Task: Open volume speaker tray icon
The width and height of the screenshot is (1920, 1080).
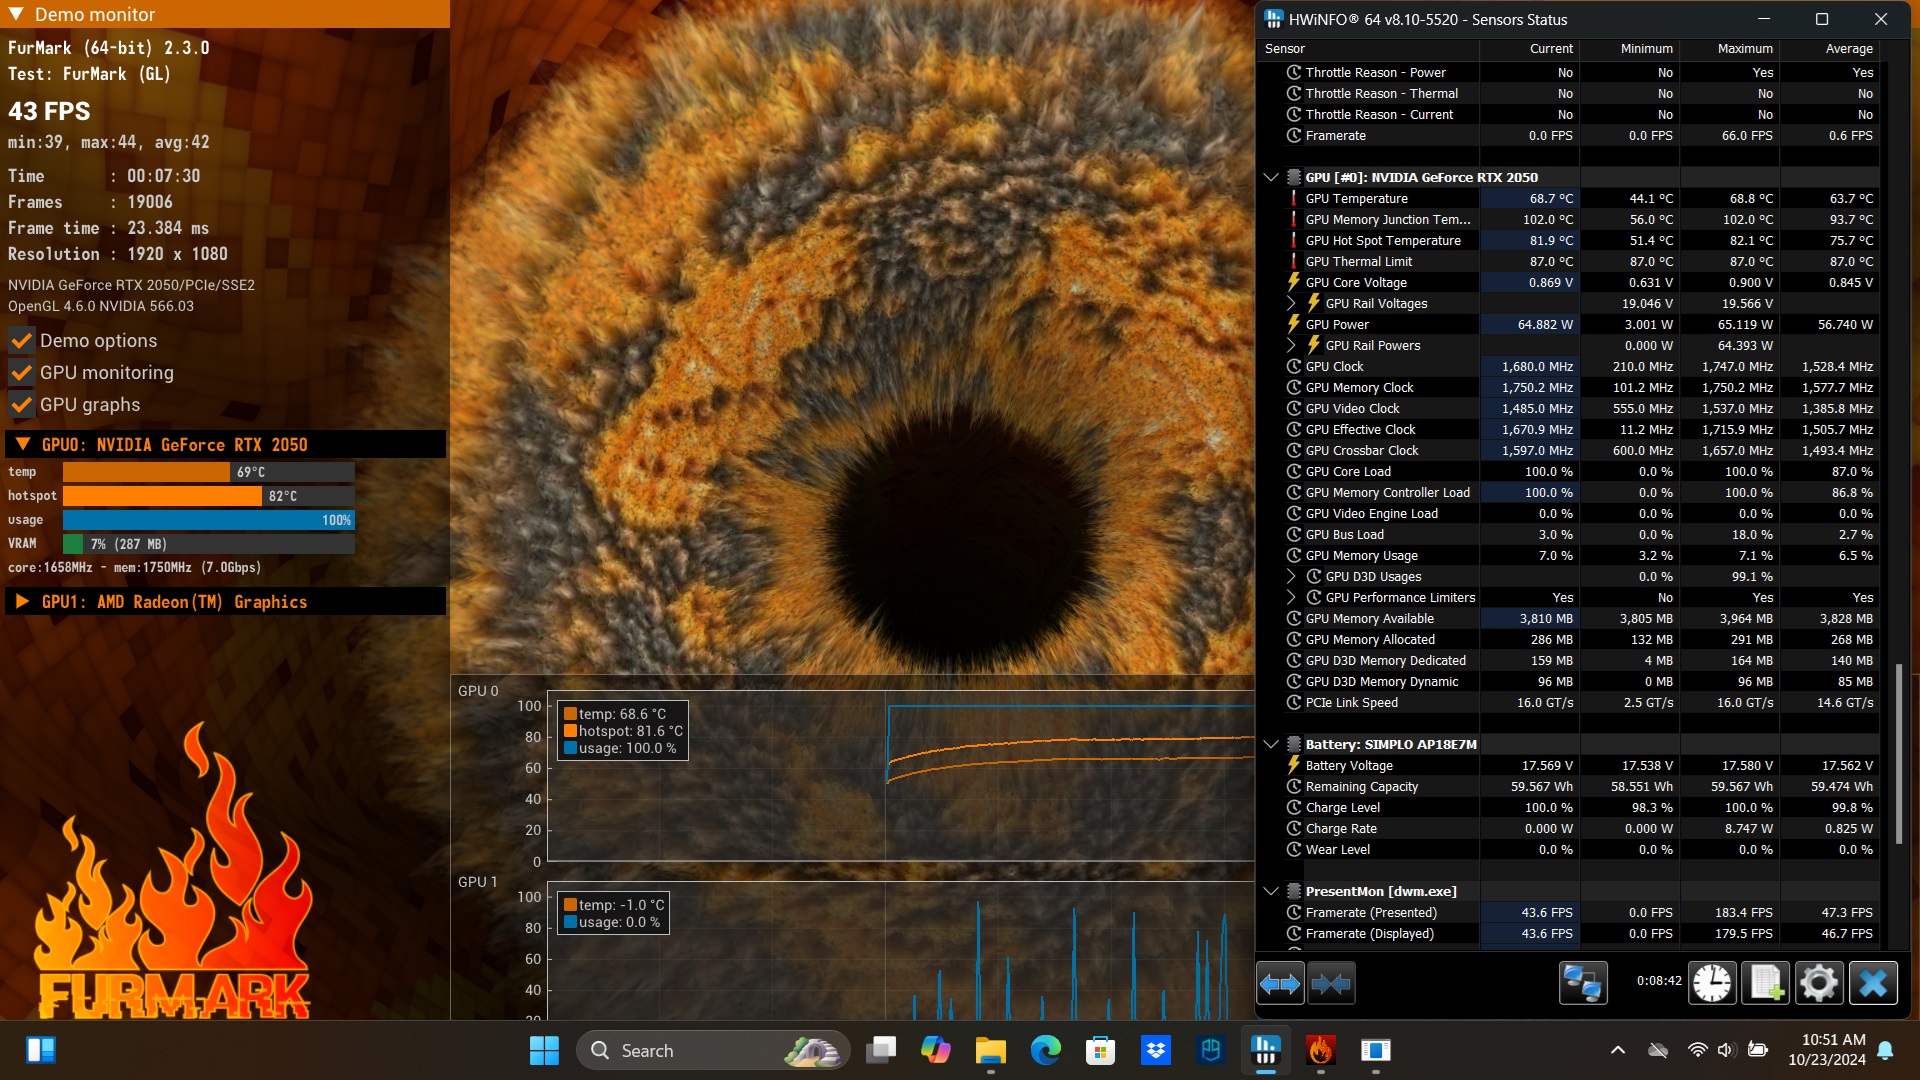Action: tap(1726, 1050)
